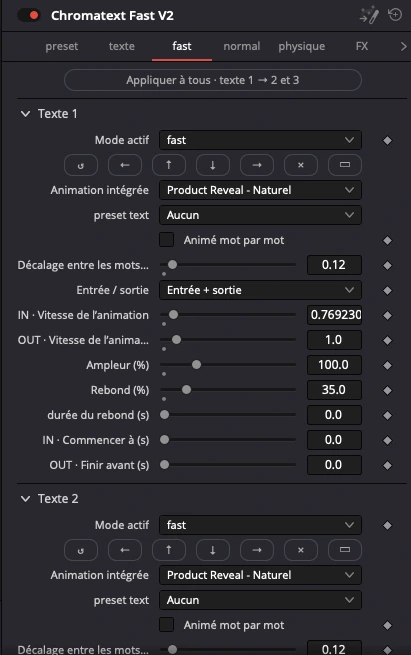
Task: Edit Ampleur value 100.0
Action: 334,365
